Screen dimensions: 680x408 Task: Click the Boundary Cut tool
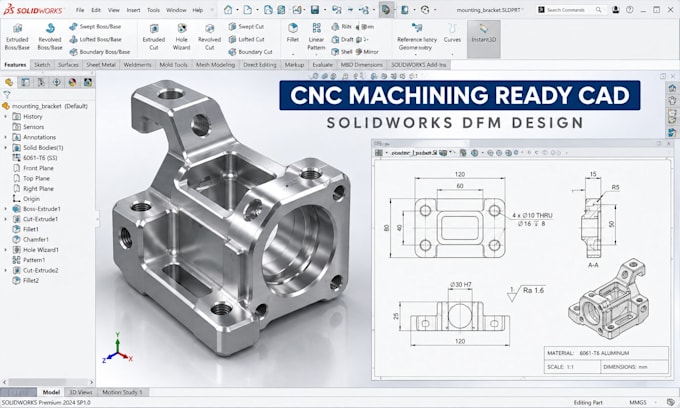click(250, 52)
